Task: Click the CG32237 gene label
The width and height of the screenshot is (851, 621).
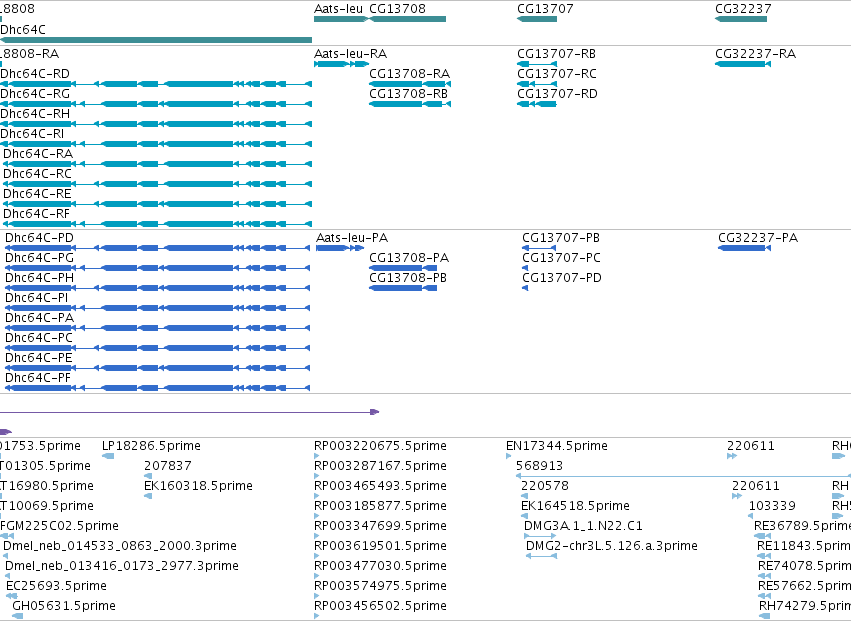Action: [x=743, y=9]
